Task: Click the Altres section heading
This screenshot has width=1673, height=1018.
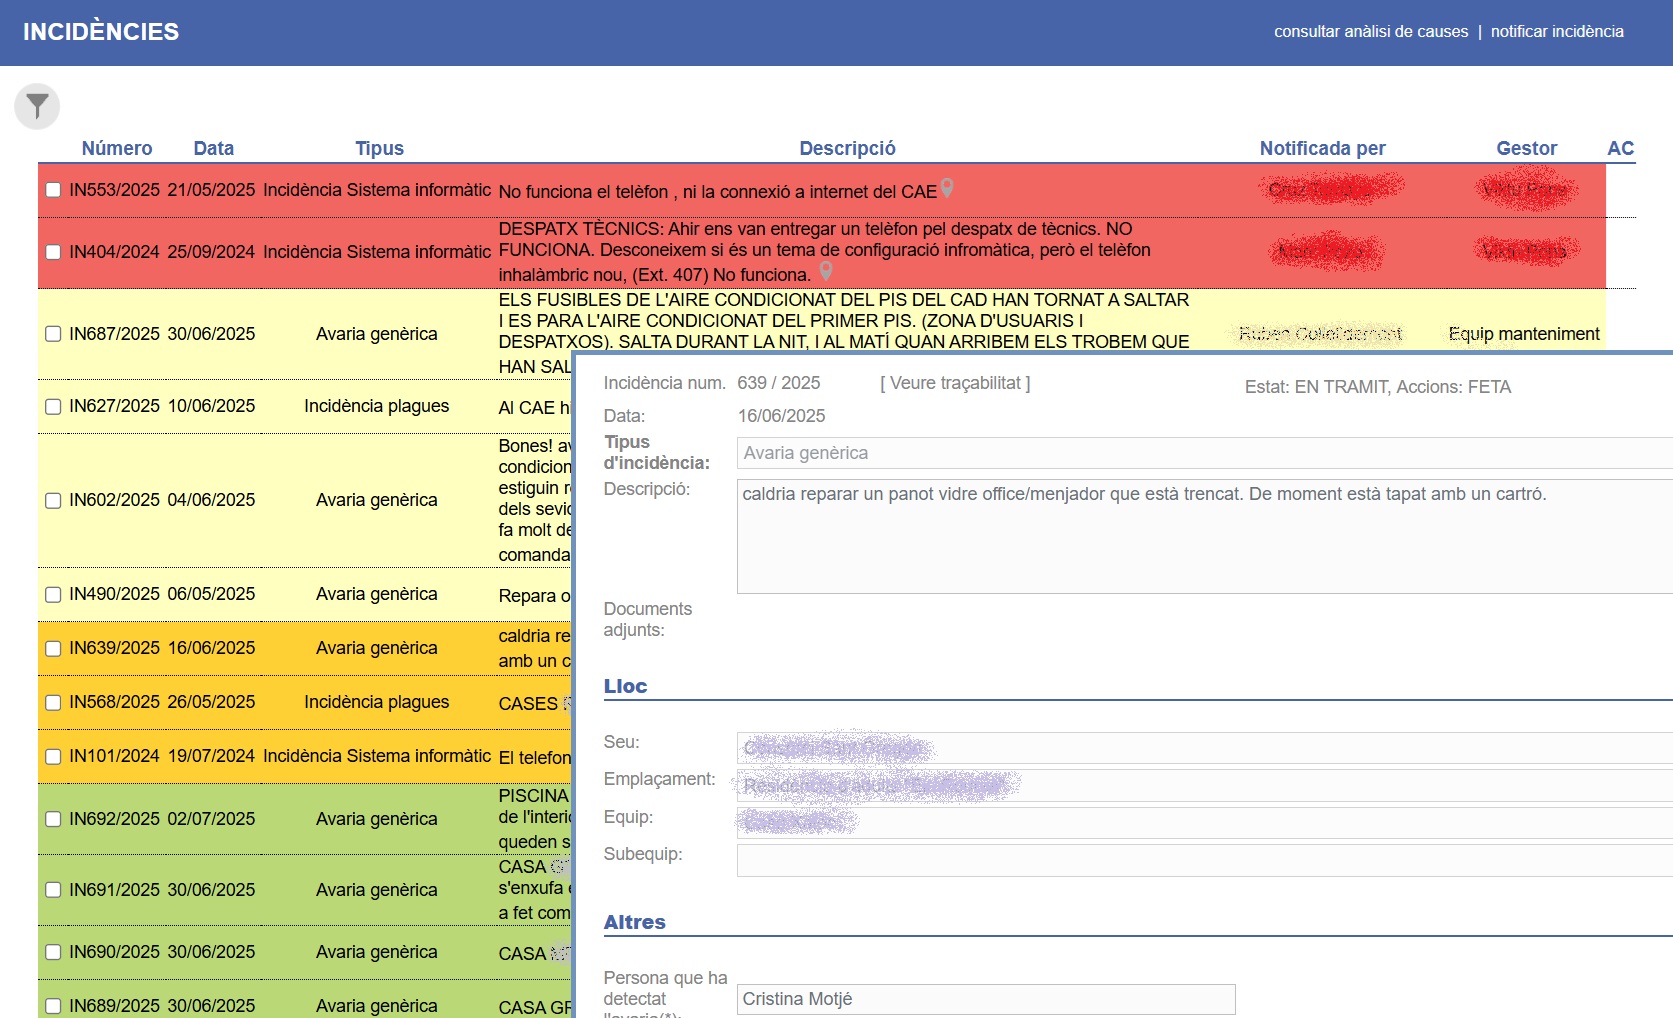Action: click(x=634, y=922)
